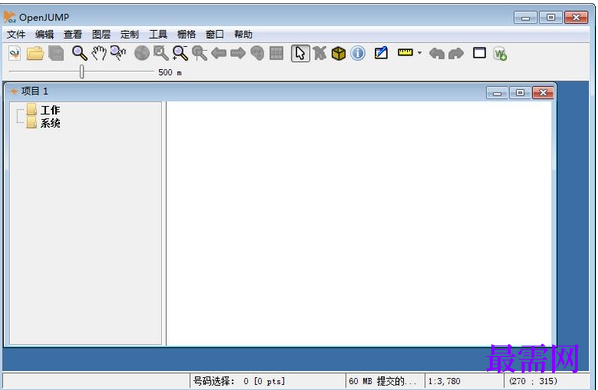This screenshot has height=390, width=598.
Task: Open the 工具 menu
Action: 158,35
